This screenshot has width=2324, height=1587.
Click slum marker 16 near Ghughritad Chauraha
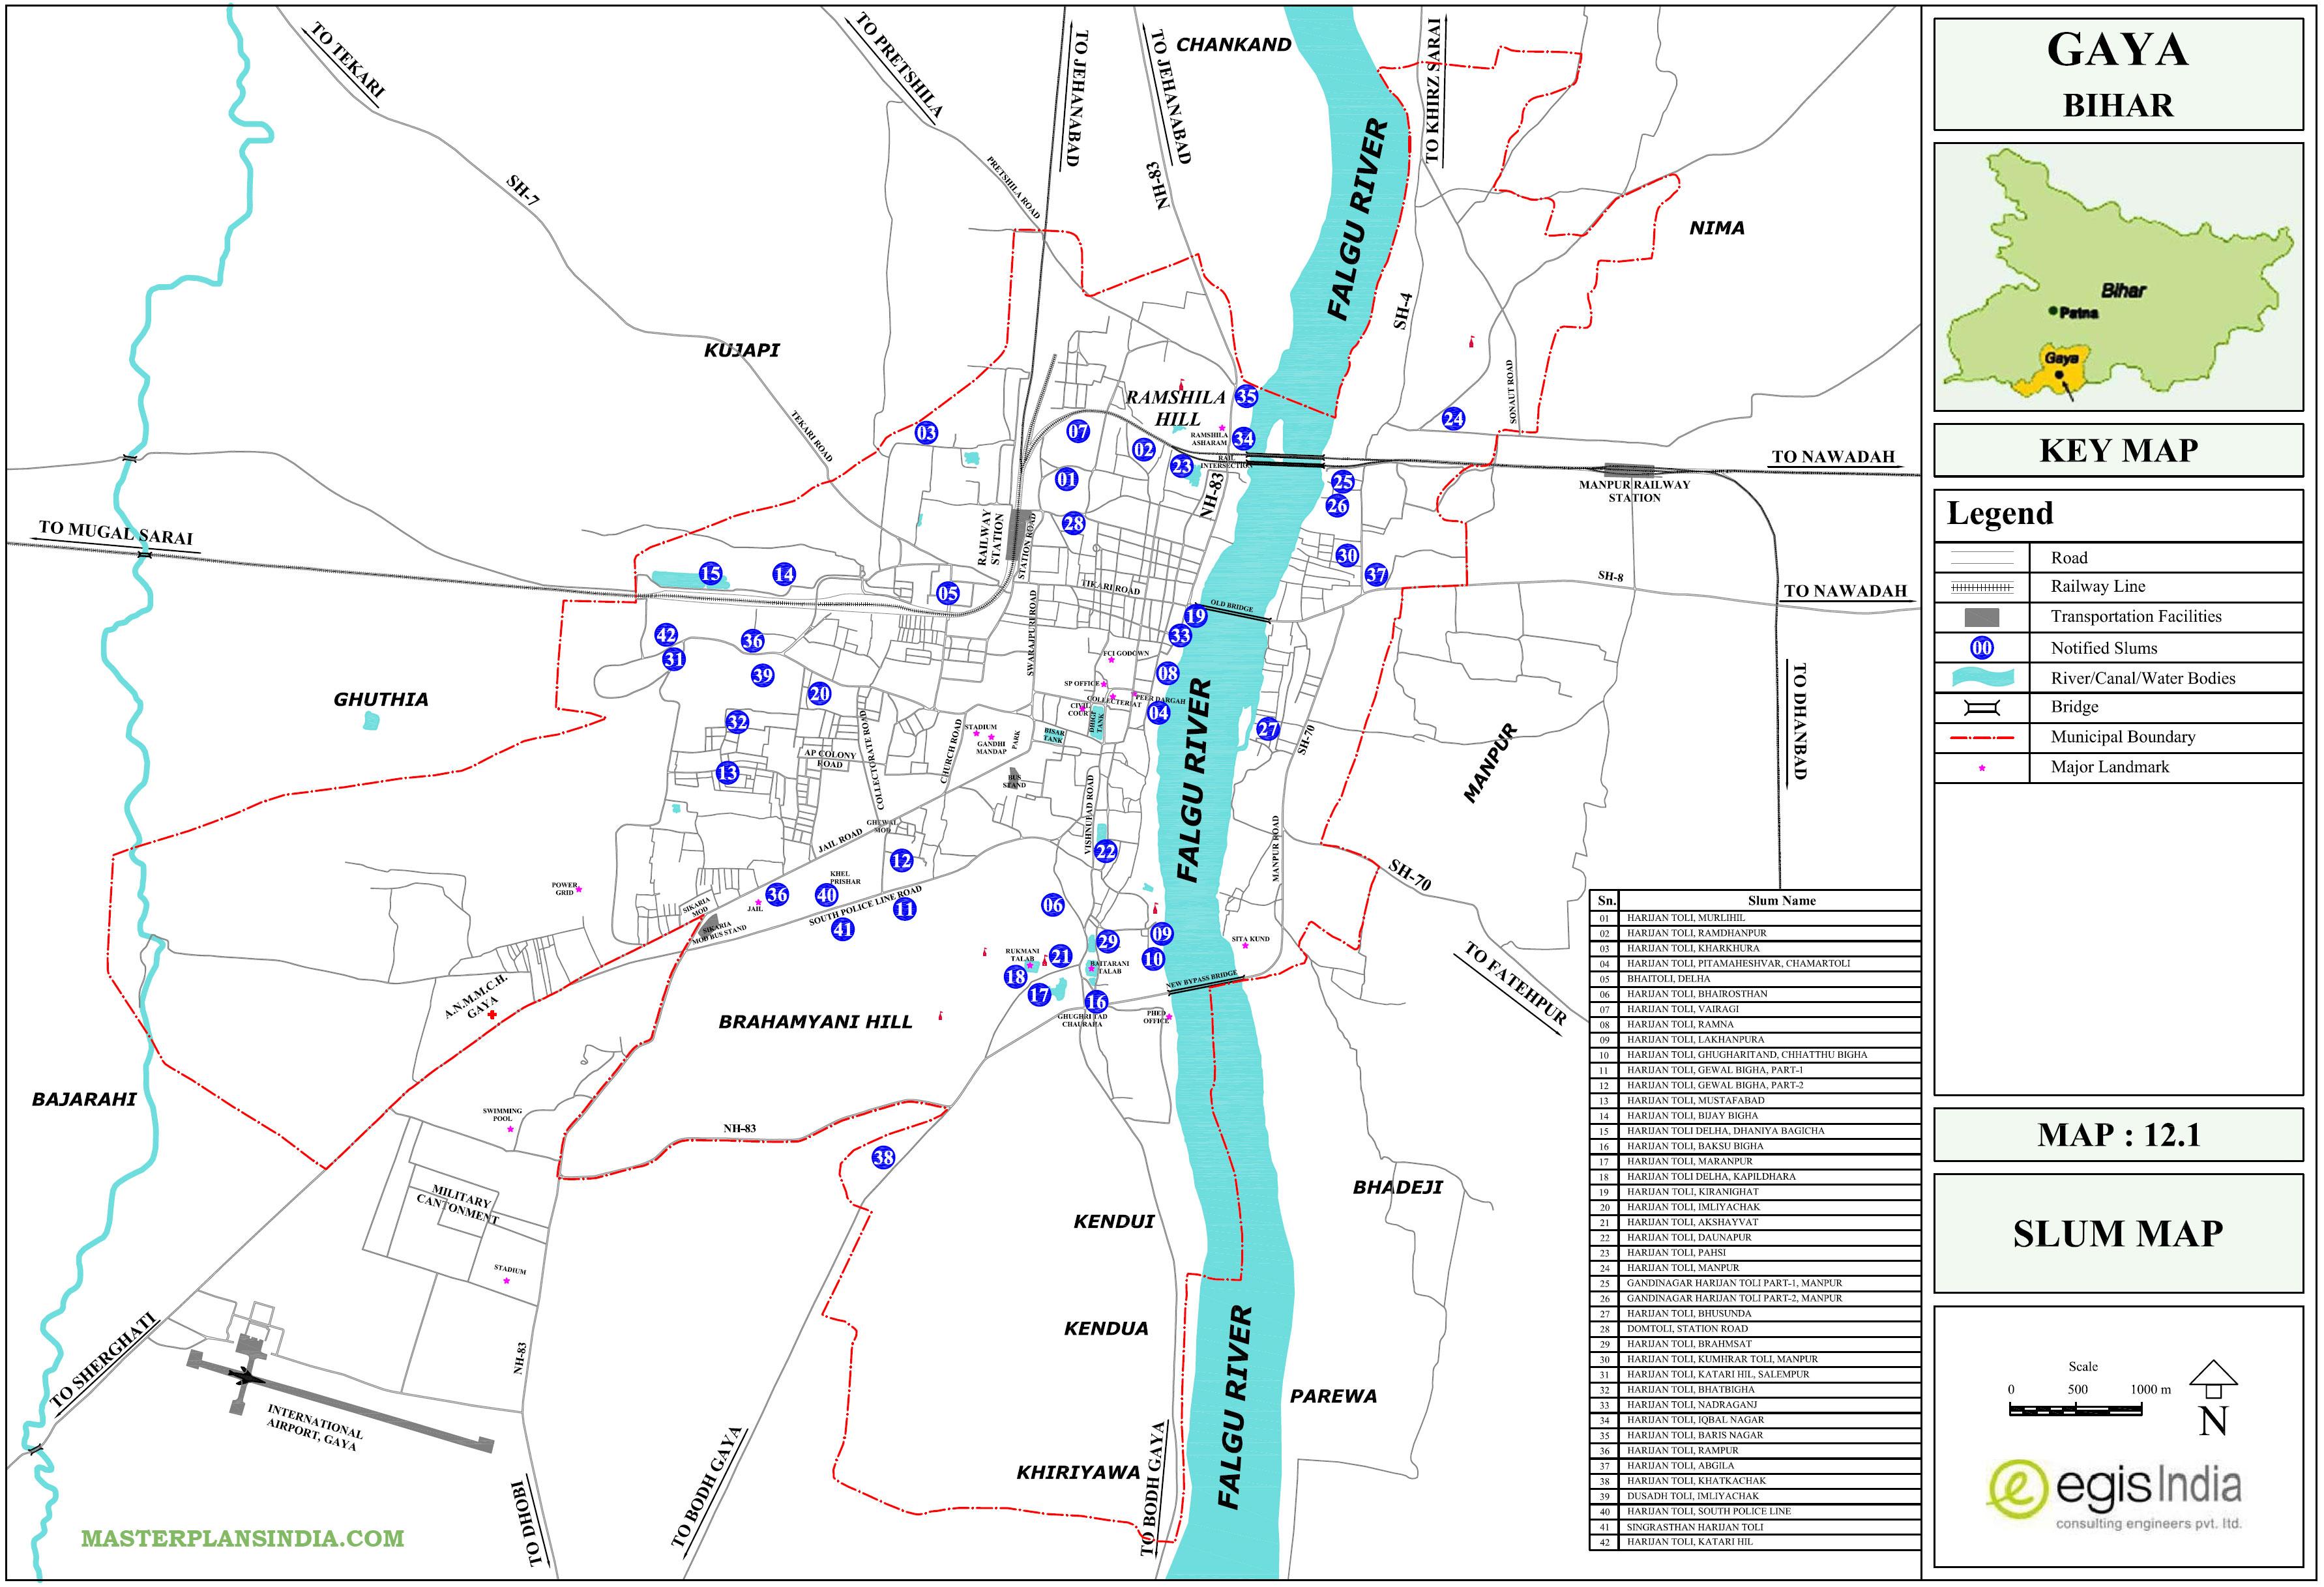pyautogui.click(x=1096, y=1001)
